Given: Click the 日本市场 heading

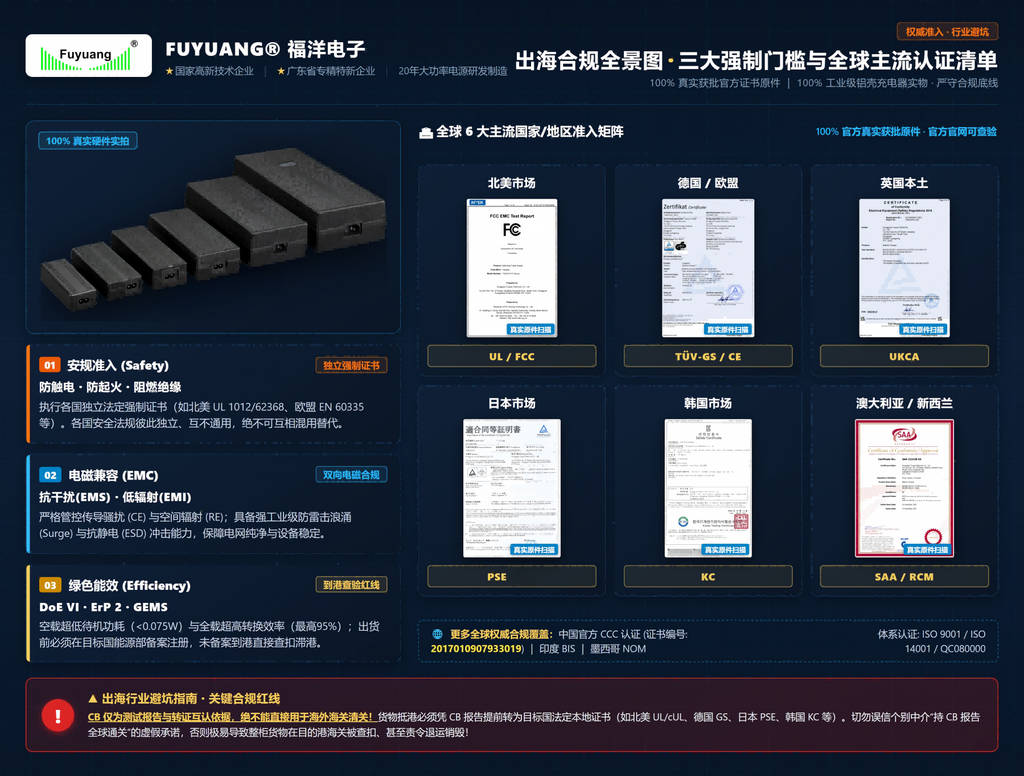Looking at the screenshot, I should [x=511, y=403].
